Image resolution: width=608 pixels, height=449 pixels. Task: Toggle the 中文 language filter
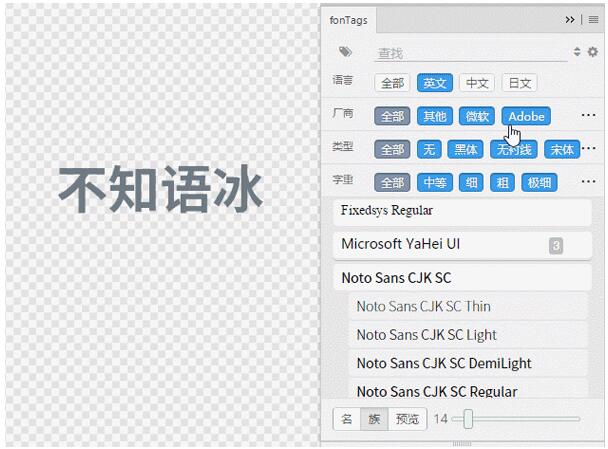point(477,83)
